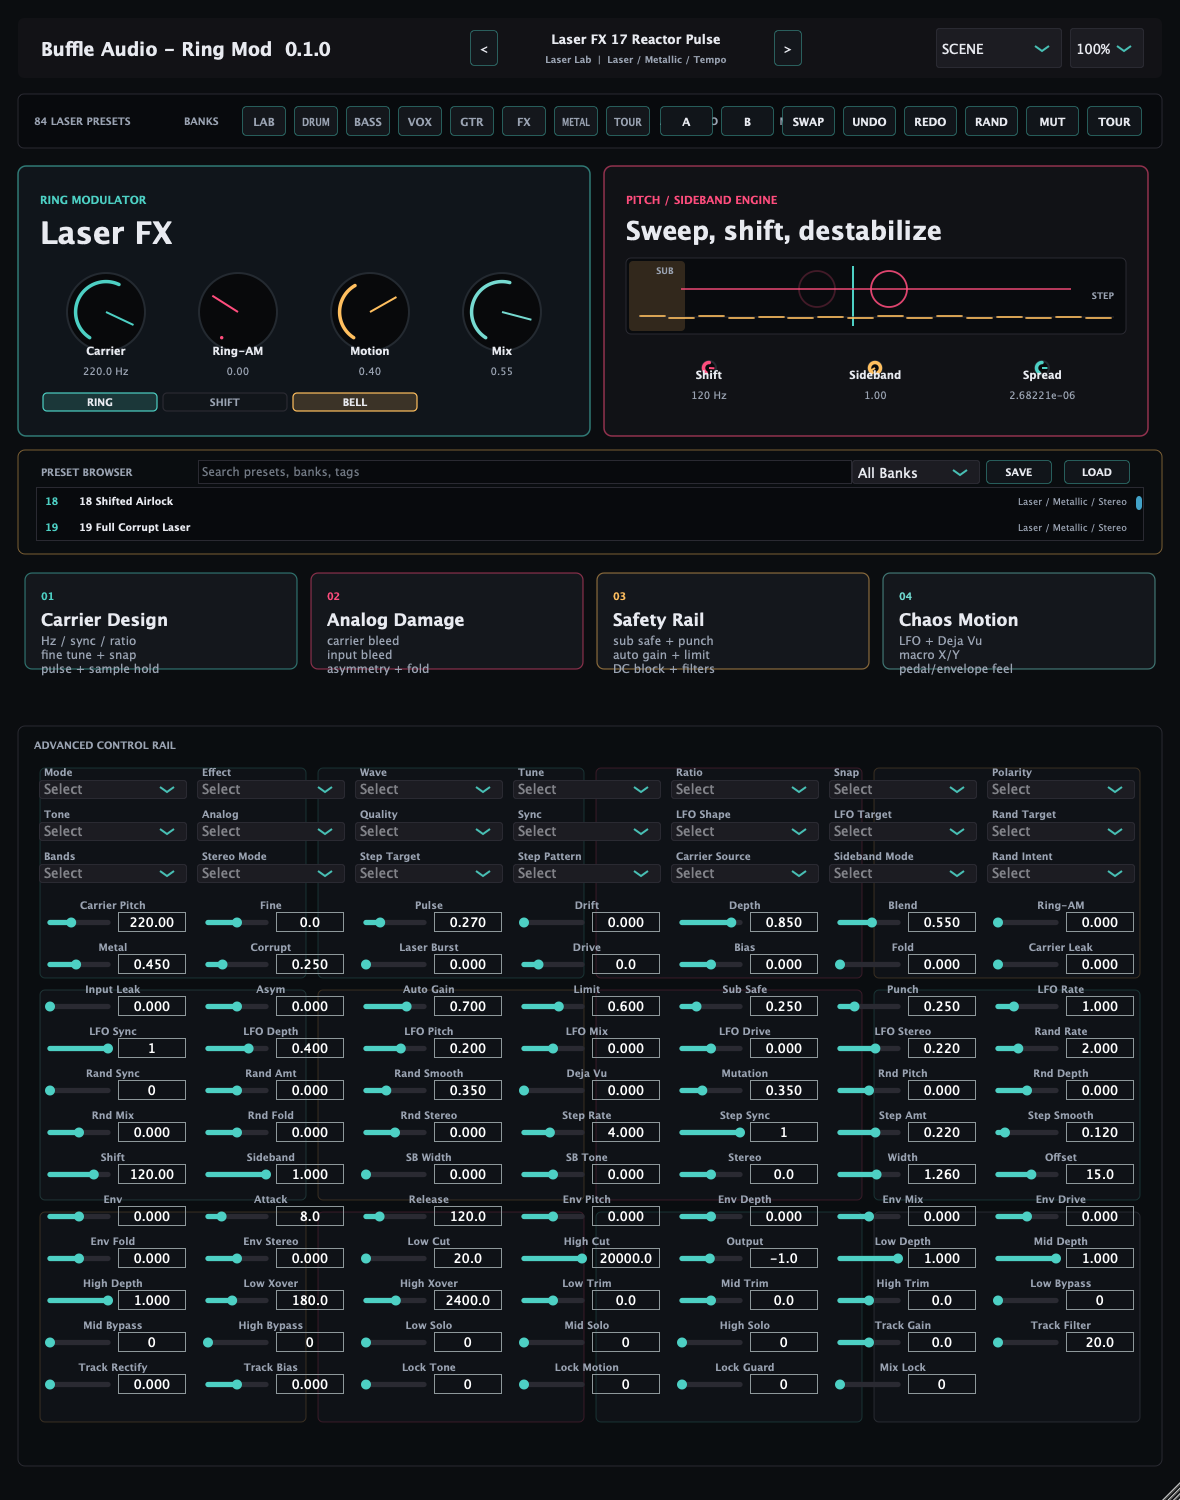
Task: Open the LFO Shape select dropdown
Action: point(745,831)
